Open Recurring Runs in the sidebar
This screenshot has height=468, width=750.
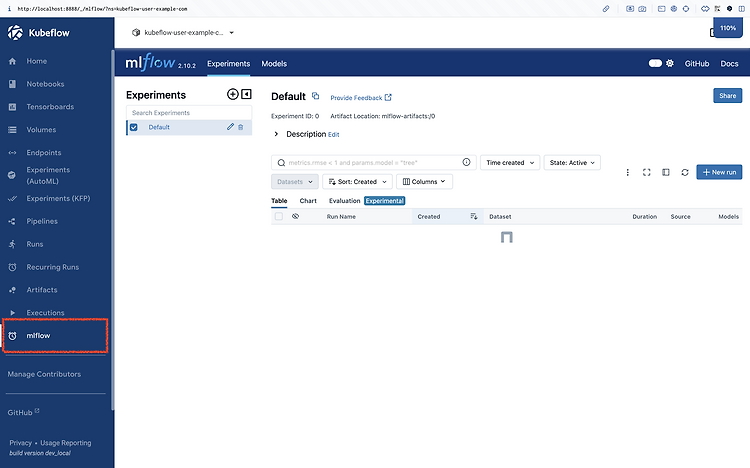[53, 267]
